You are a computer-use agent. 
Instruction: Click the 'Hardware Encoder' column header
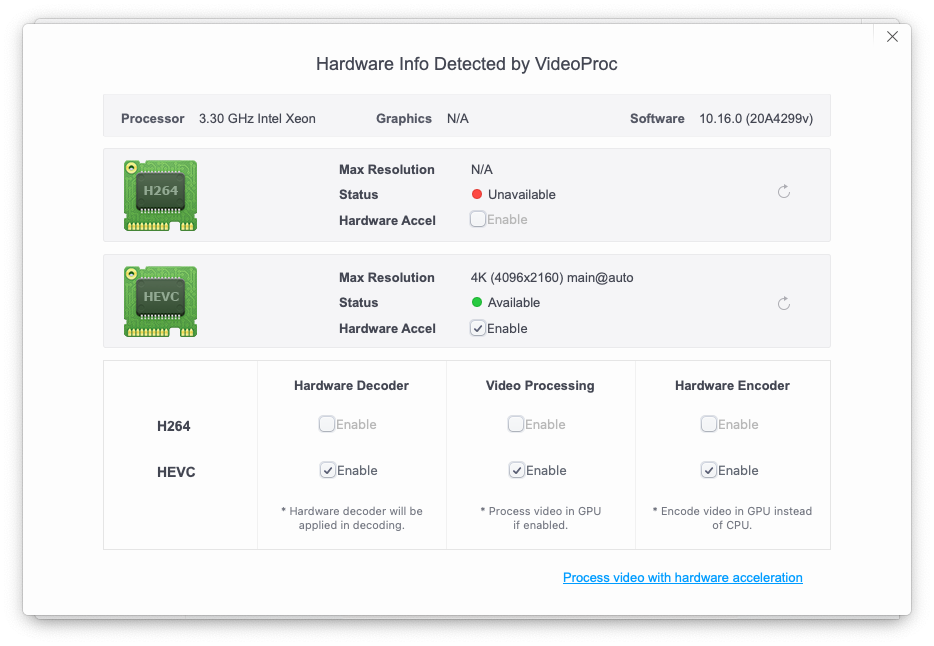(x=733, y=386)
